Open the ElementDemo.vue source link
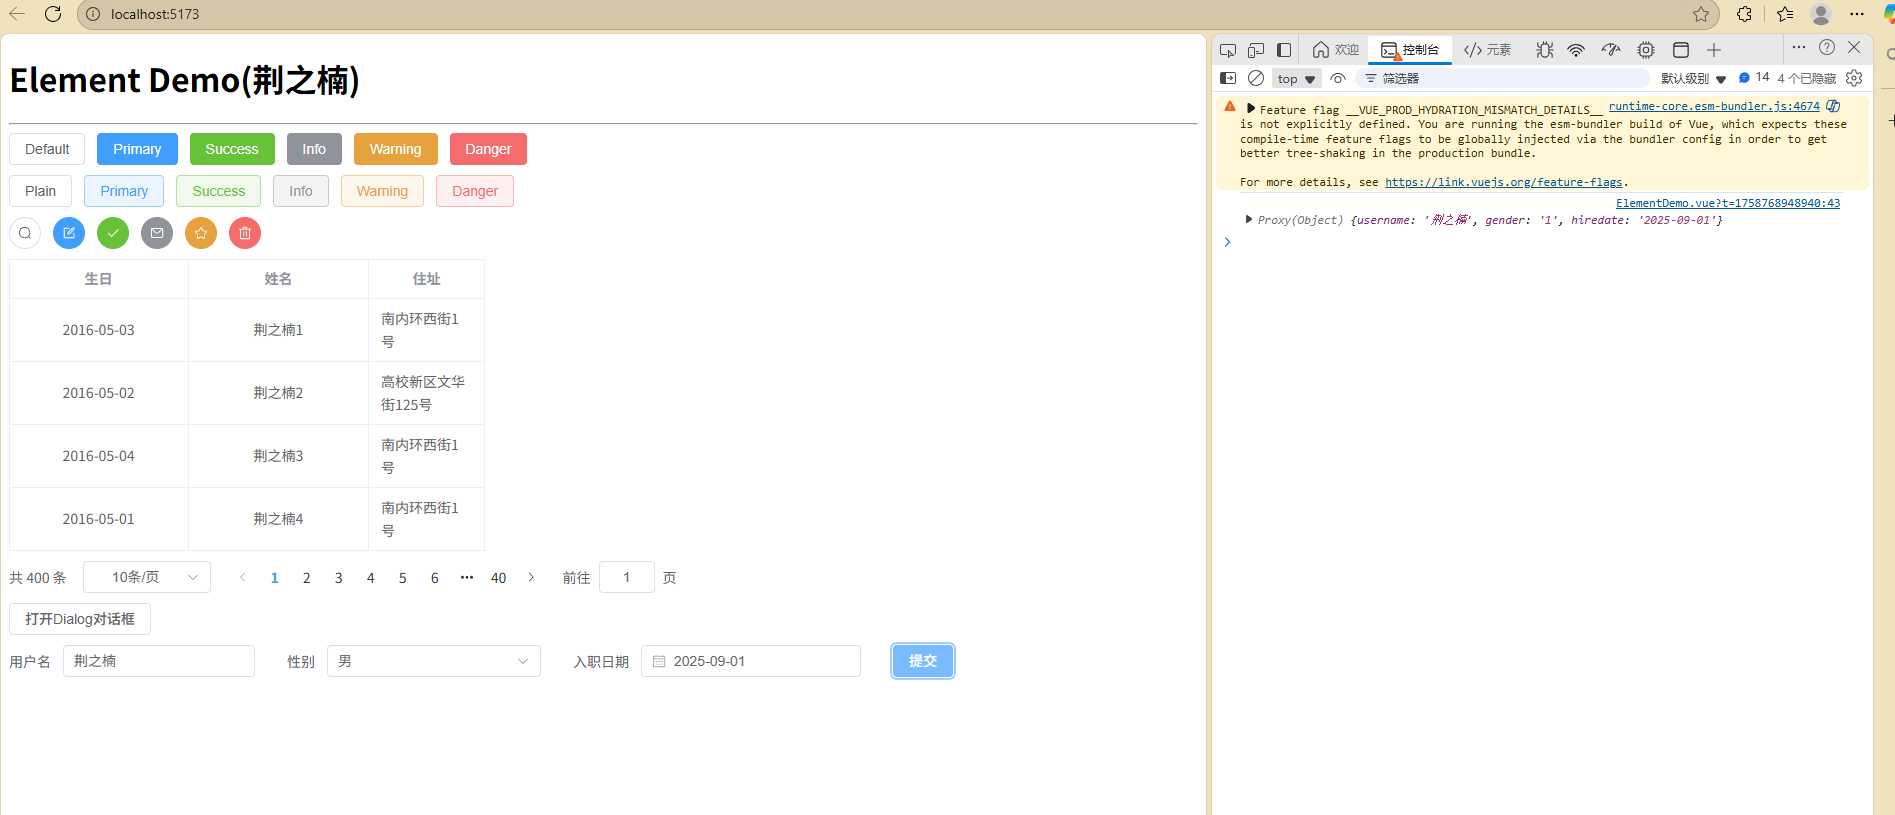Image resolution: width=1895 pixels, height=815 pixels. (x=1727, y=203)
